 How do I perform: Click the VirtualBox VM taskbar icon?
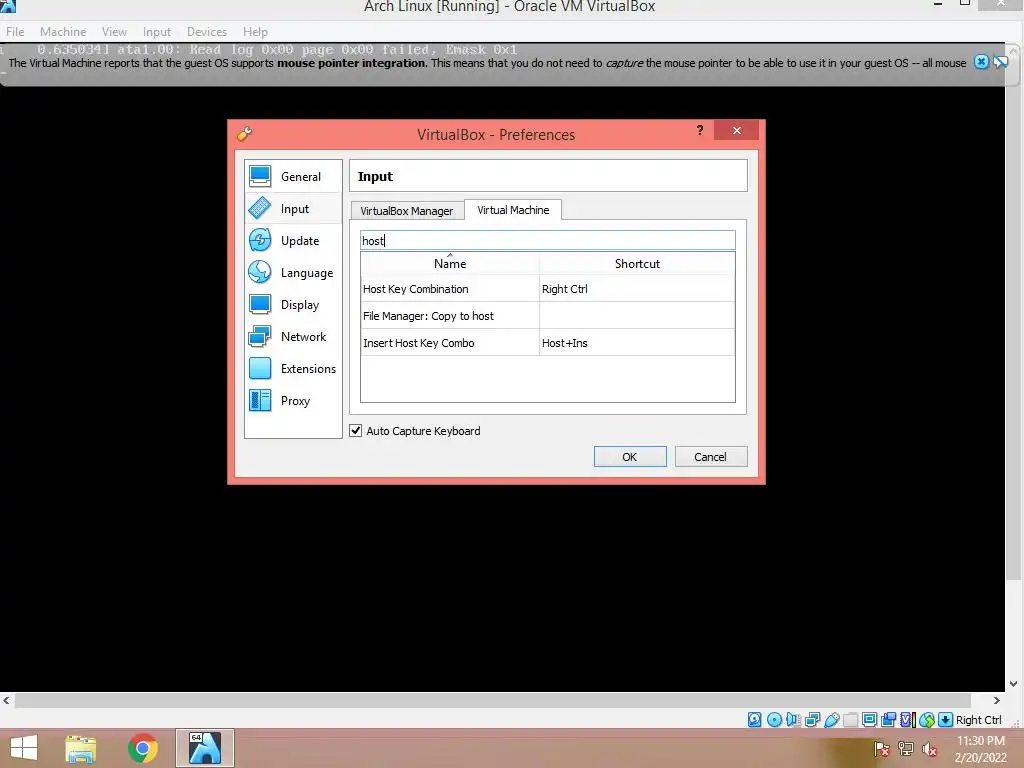click(205, 748)
